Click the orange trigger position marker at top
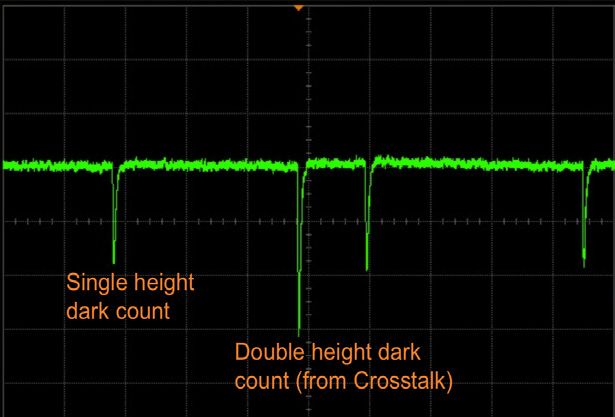This screenshot has height=417, width=615. [x=298, y=7]
